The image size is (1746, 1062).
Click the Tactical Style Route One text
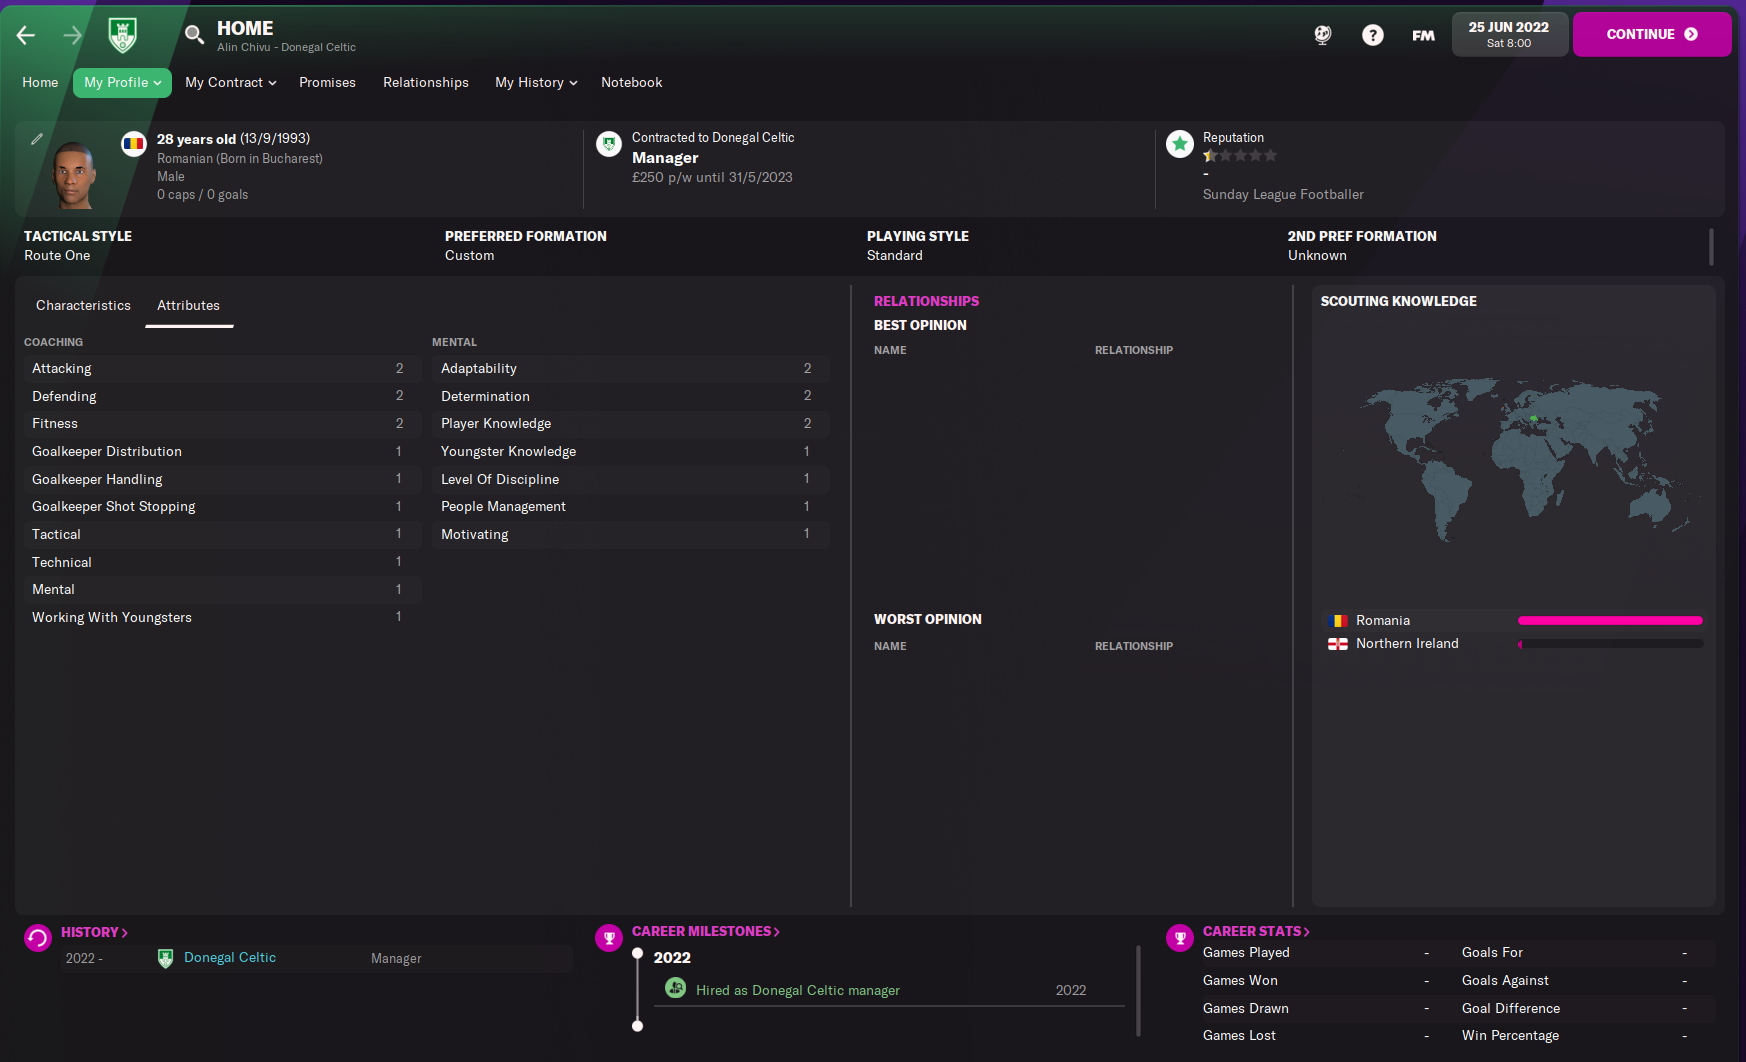tap(57, 256)
